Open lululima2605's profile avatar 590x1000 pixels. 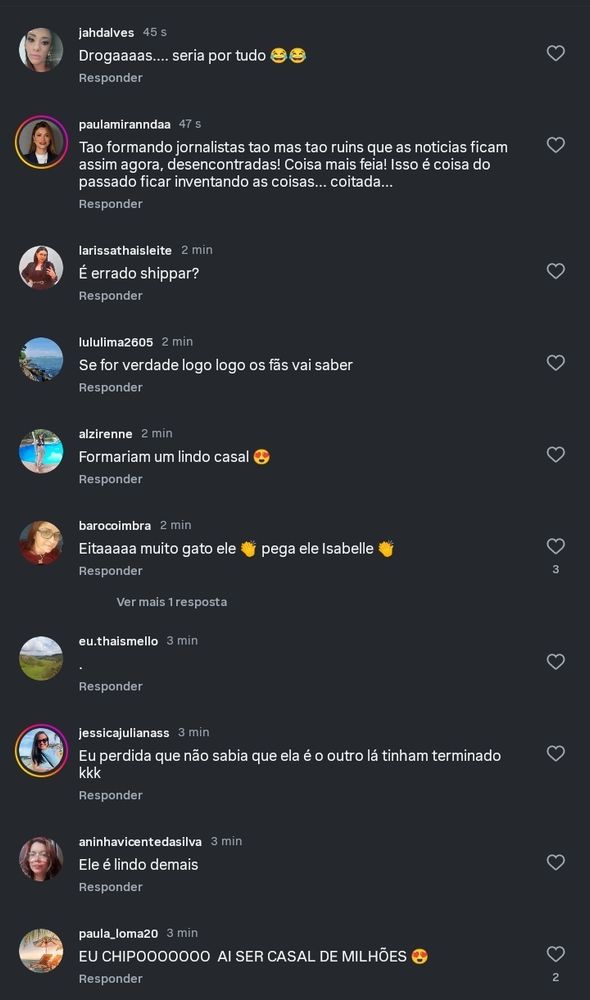pyautogui.click(x=41, y=359)
